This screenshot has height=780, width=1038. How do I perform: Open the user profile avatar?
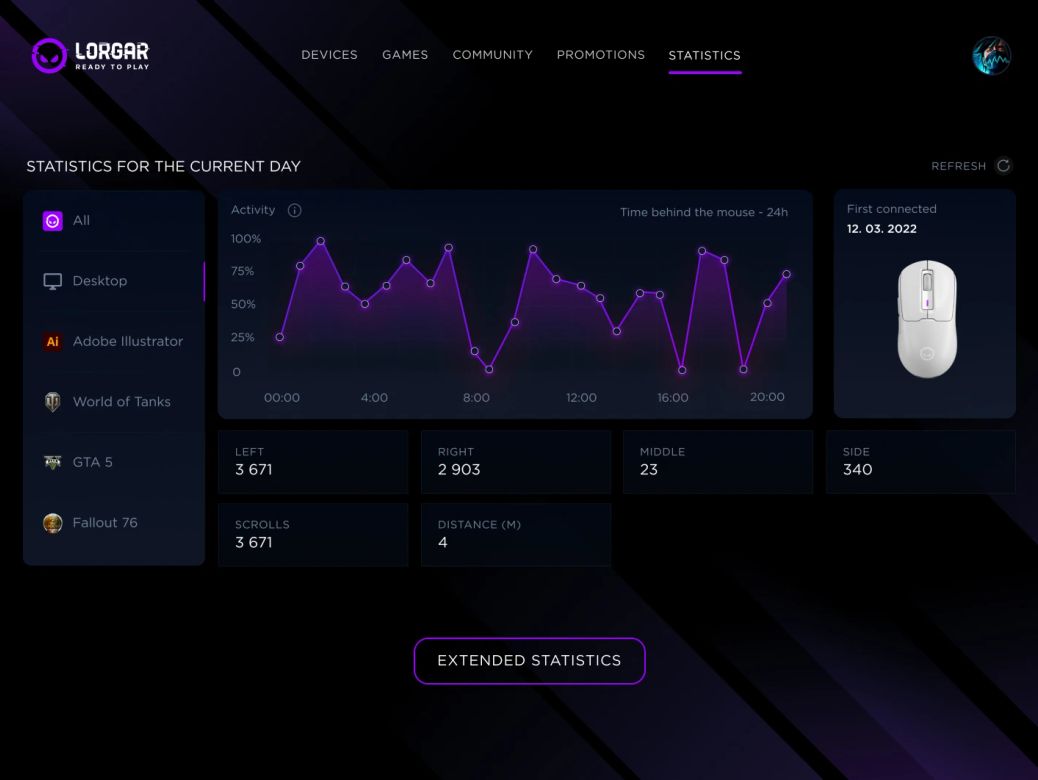991,56
